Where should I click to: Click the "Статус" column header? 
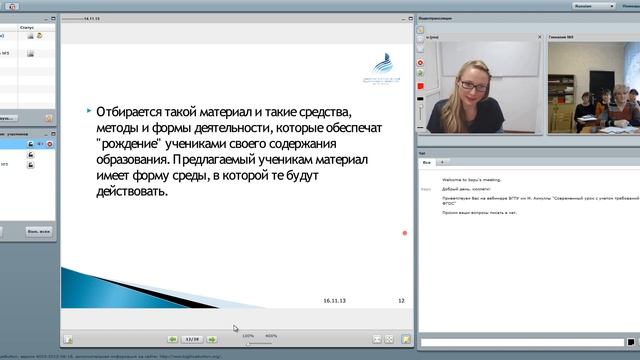pos(27,27)
